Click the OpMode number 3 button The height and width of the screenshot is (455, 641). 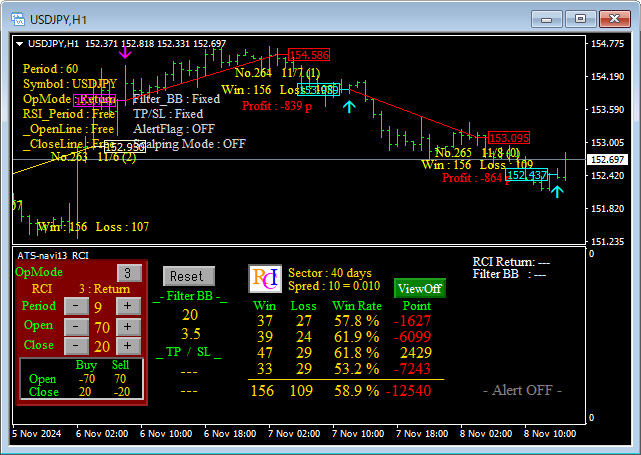(x=129, y=273)
